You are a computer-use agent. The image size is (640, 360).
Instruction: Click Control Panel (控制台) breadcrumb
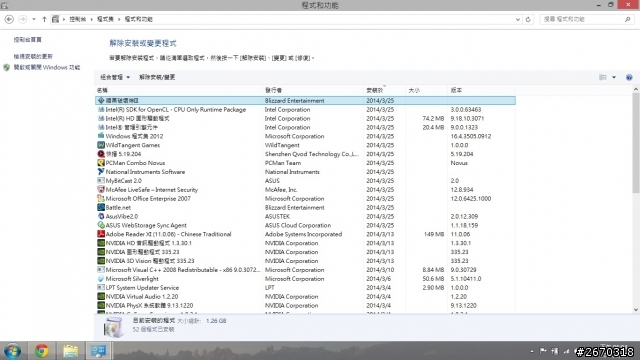pyautogui.click(x=78, y=19)
